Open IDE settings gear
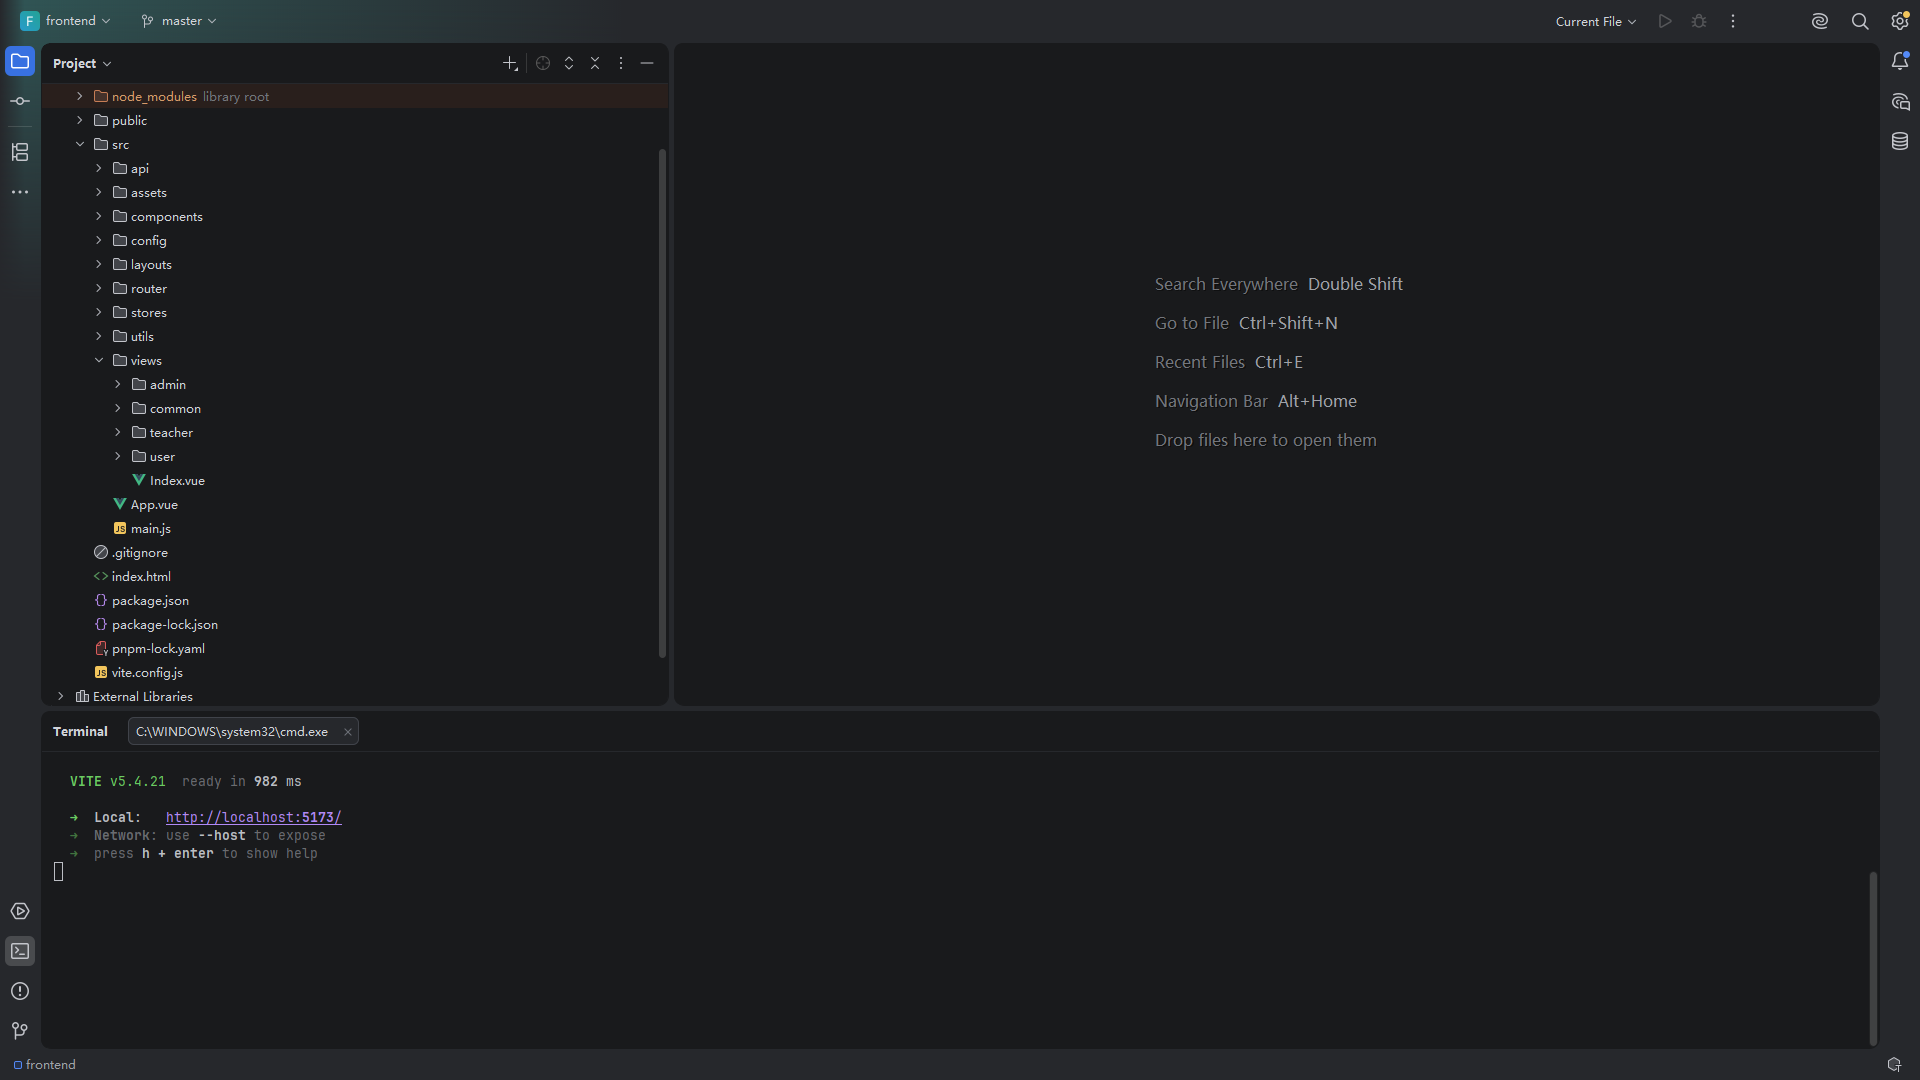Screen dimensions: 1920x1080 (1900, 21)
